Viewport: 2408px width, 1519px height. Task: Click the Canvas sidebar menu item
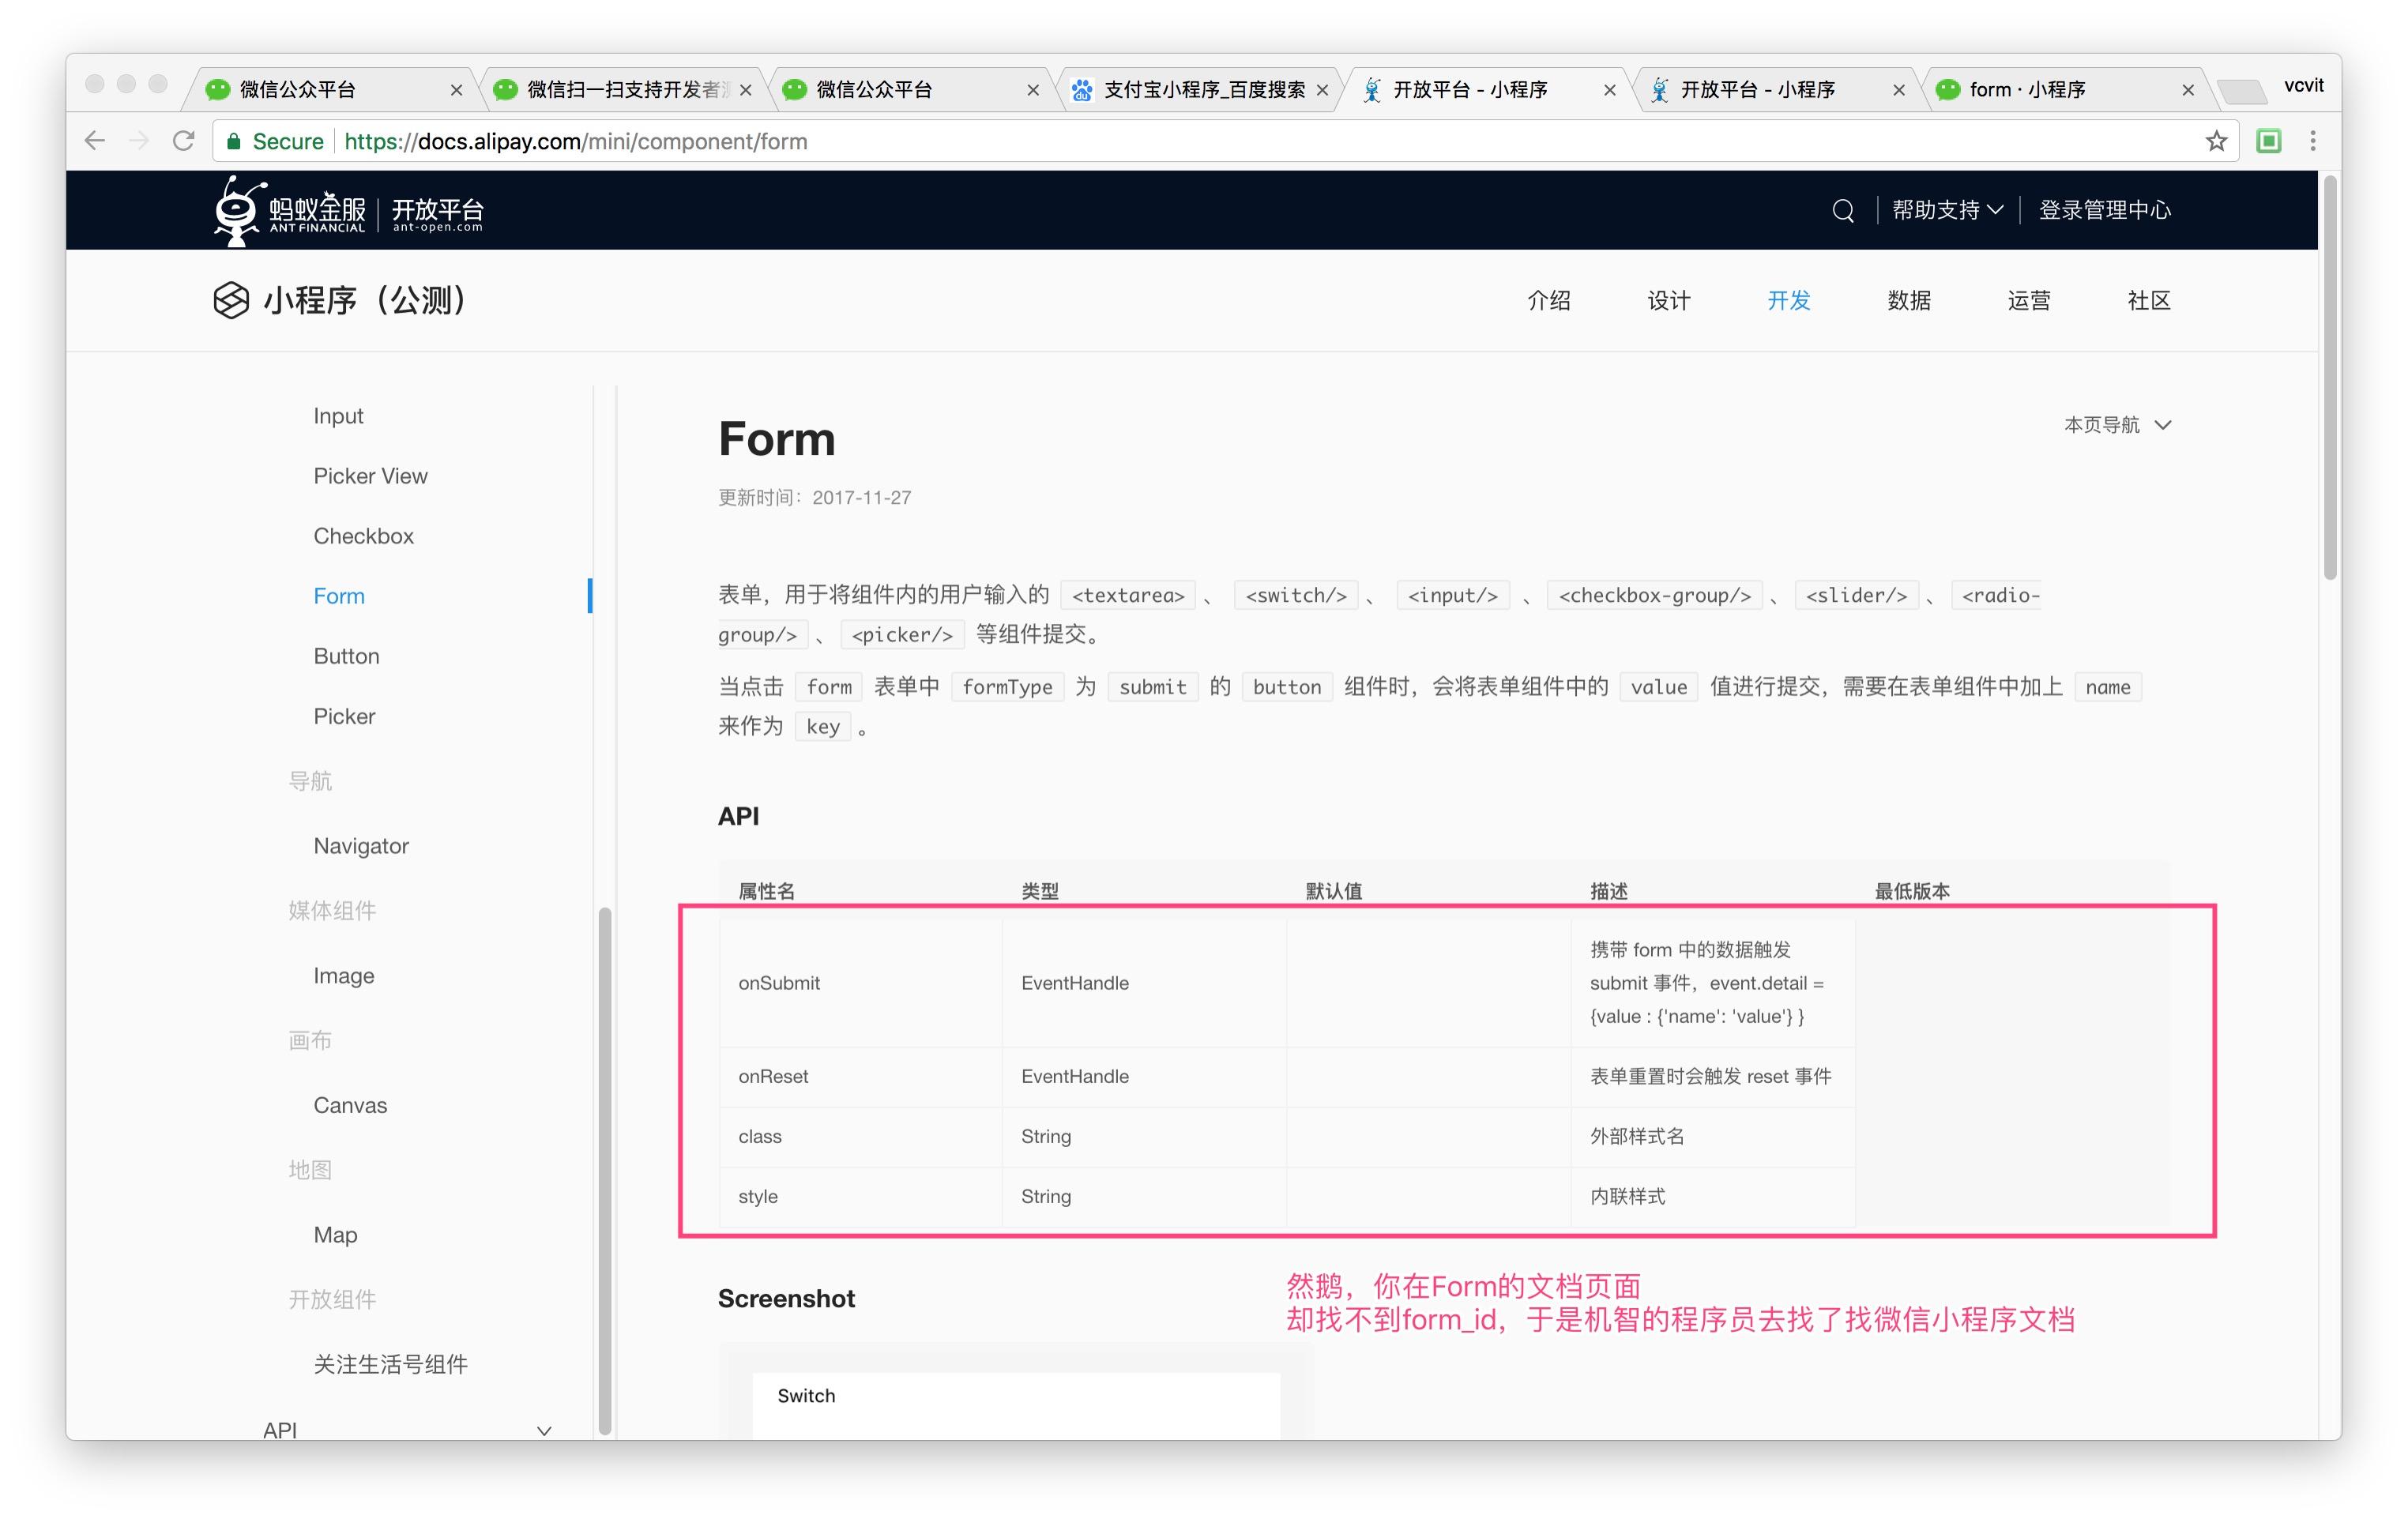[x=348, y=1103]
